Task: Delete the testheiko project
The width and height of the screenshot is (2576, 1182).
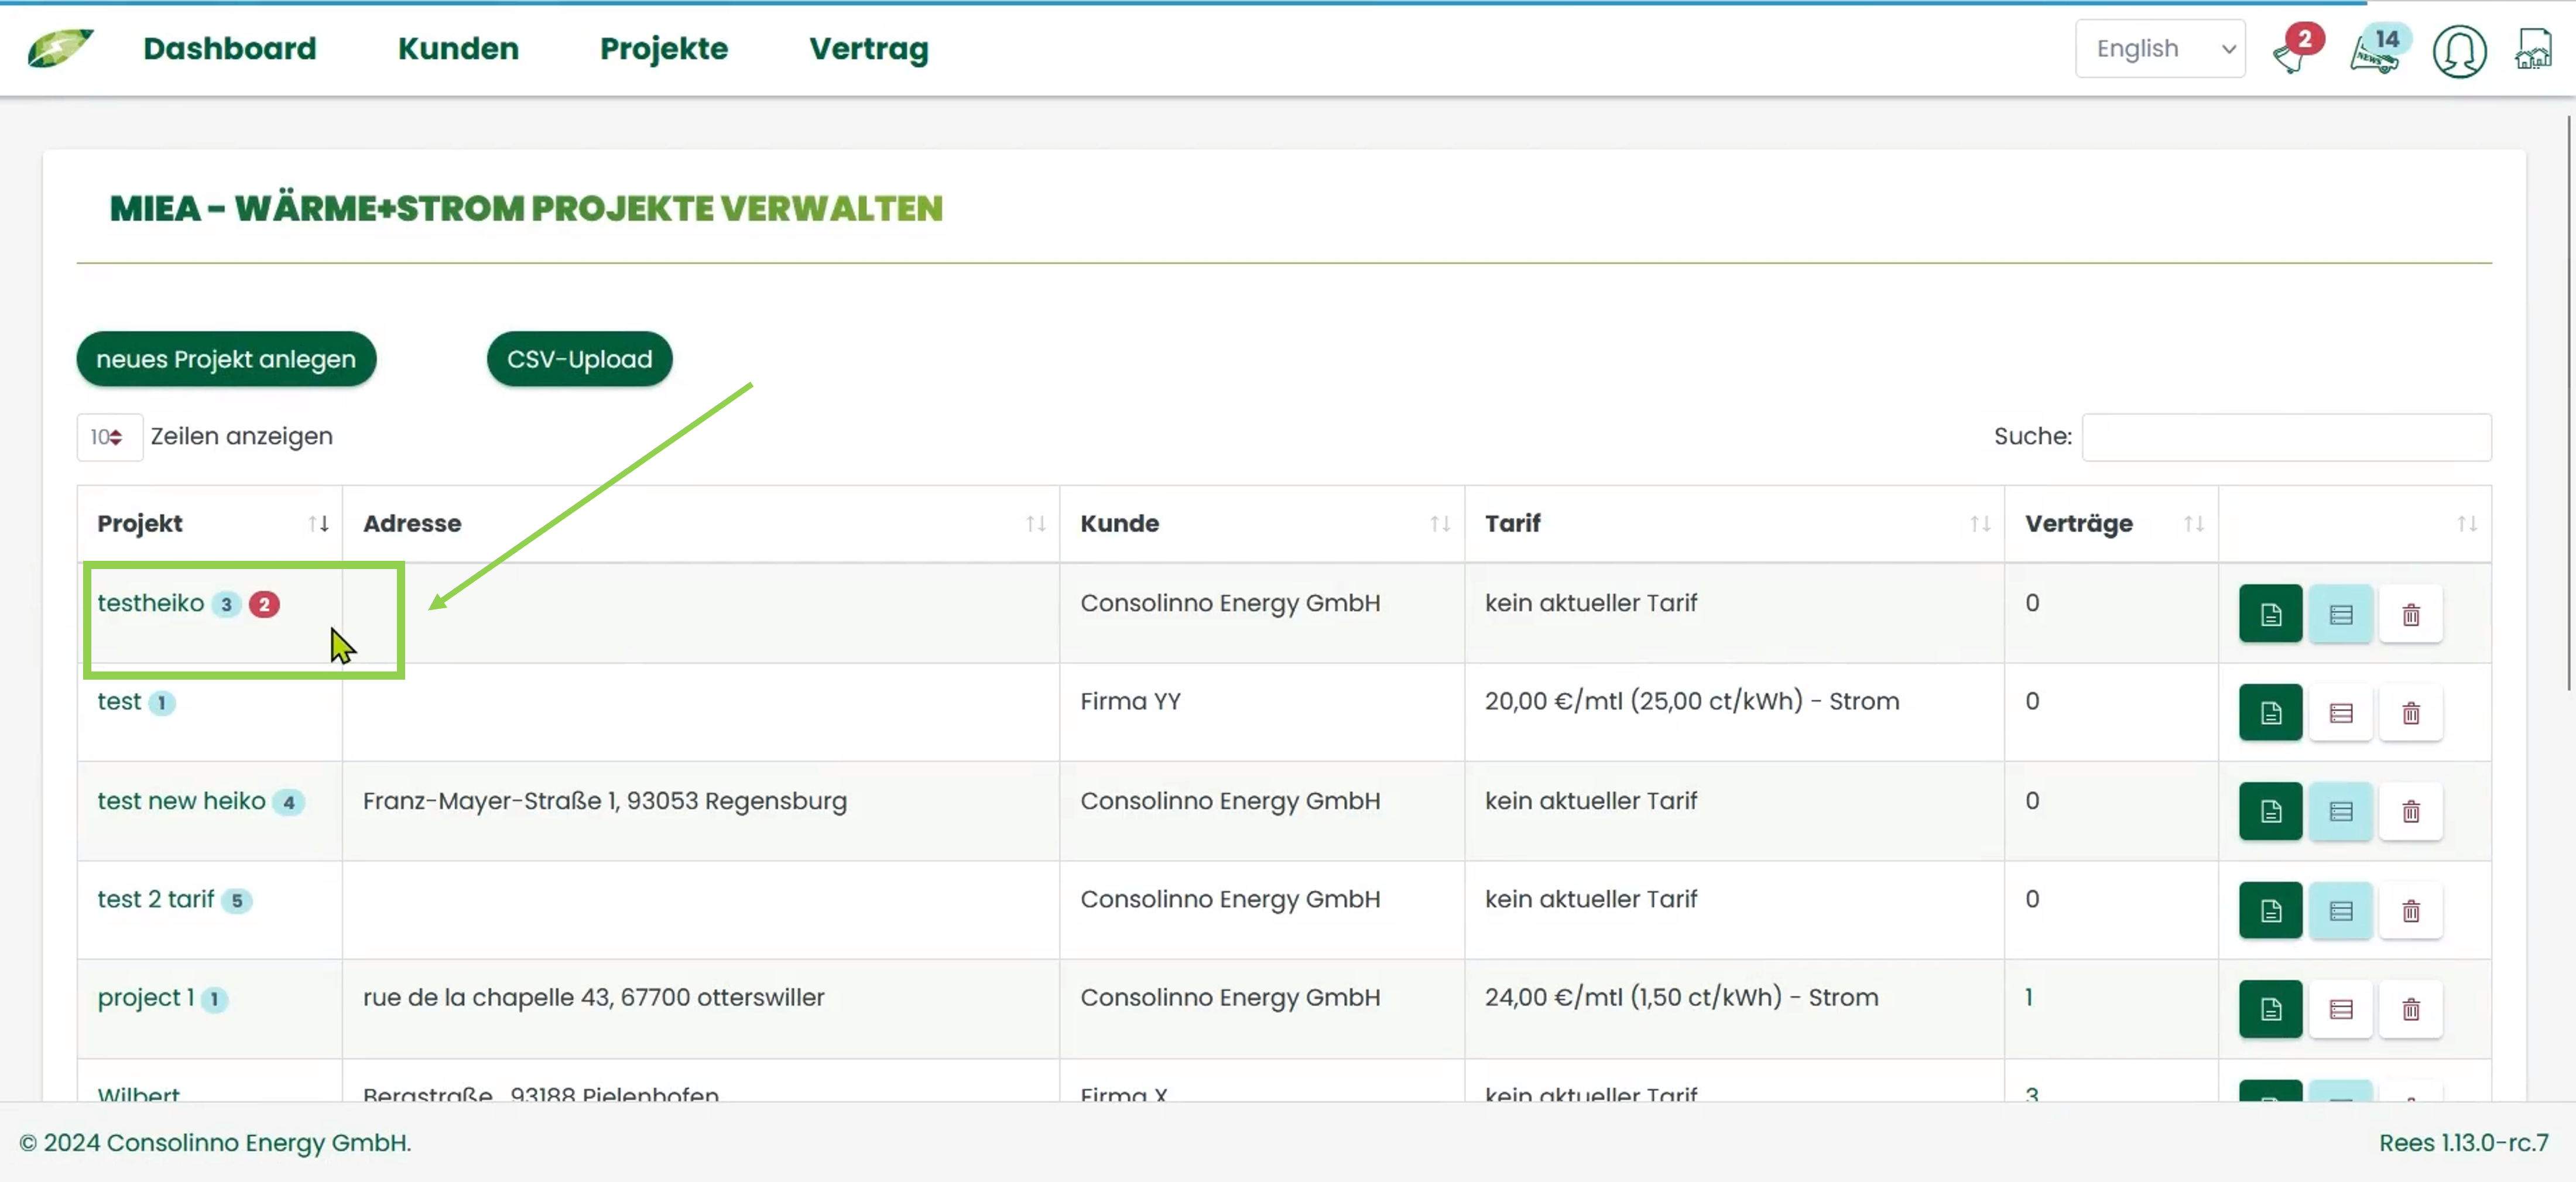Action: pos(2410,613)
